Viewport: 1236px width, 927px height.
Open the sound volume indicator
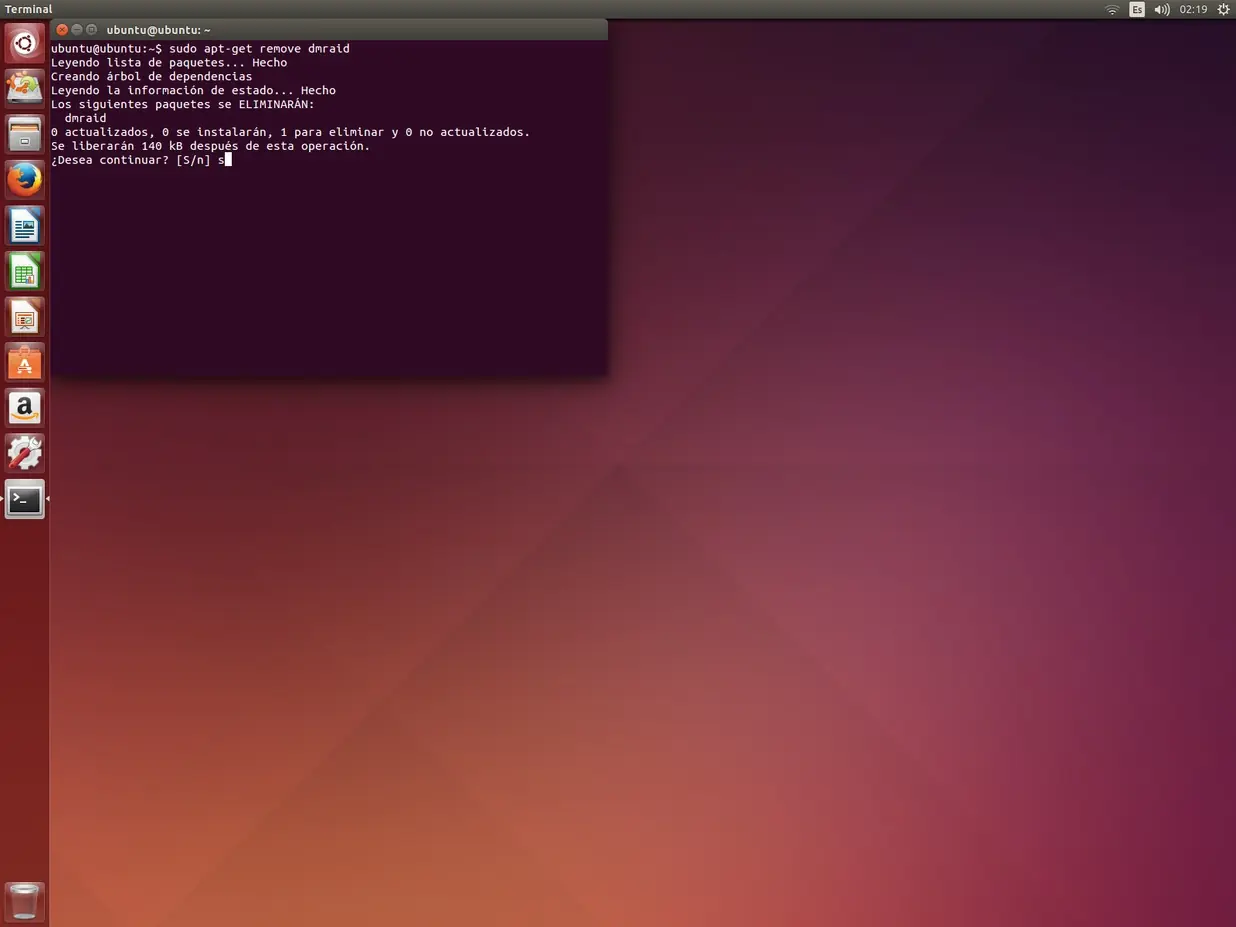point(1162,9)
